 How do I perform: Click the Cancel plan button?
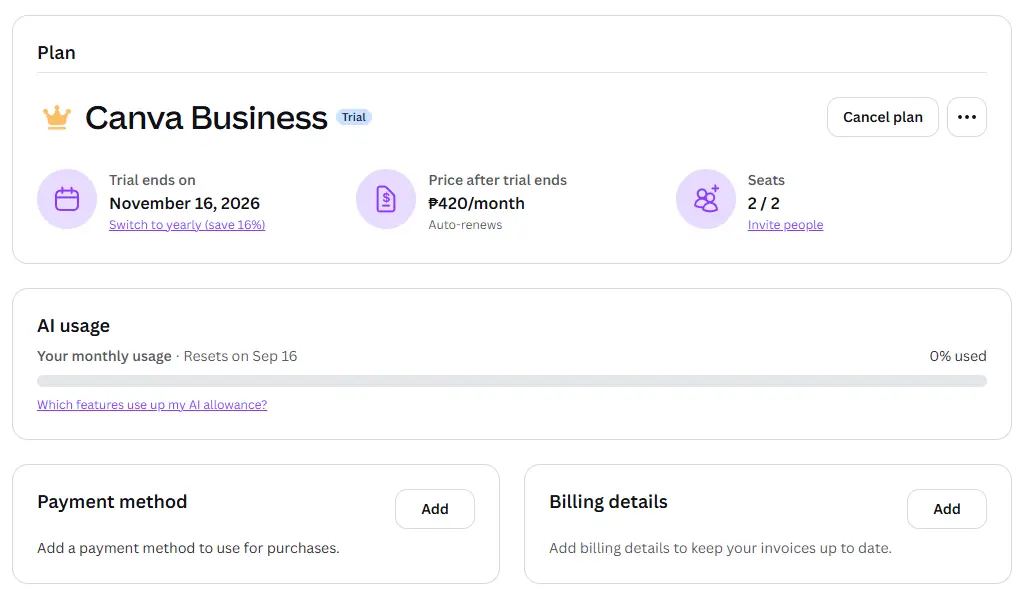point(883,117)
